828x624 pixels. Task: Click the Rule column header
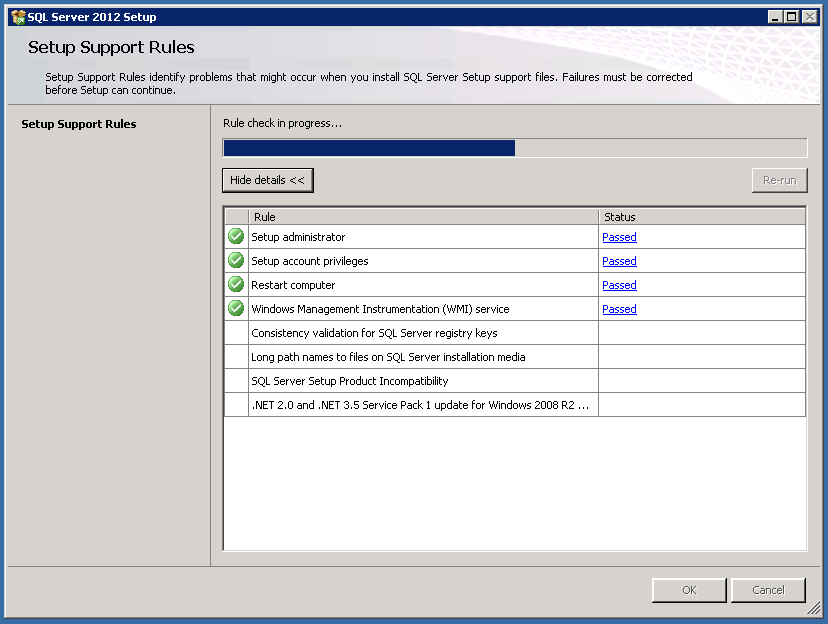coord(424,217)
